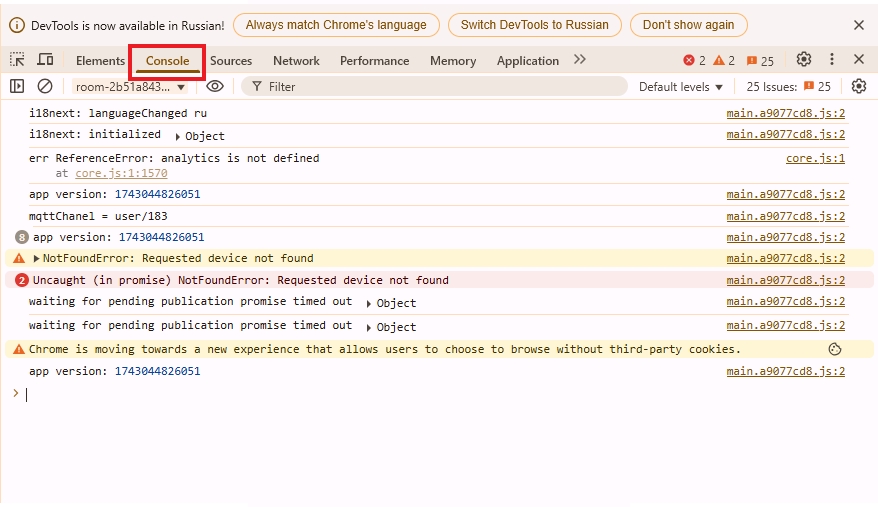Clear console with the block icon

45,87
